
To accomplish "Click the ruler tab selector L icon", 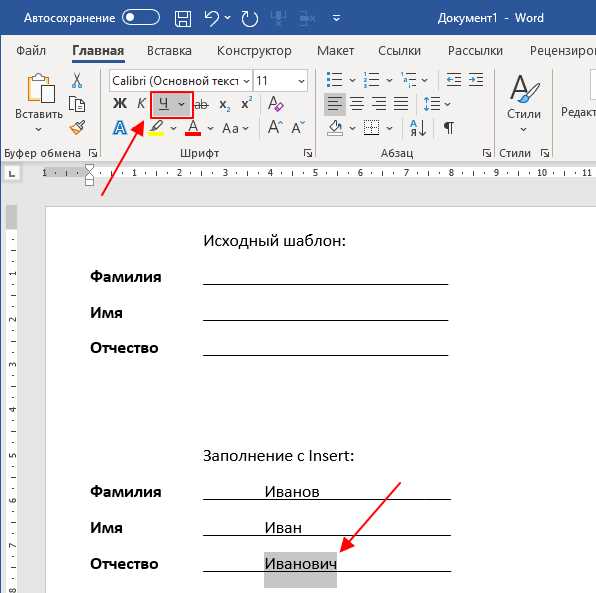I will point(12,174).
